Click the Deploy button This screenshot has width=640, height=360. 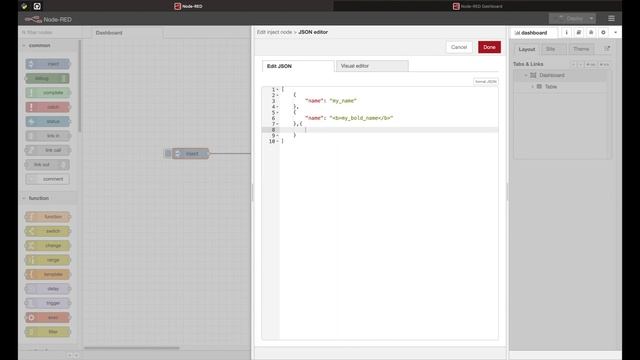coord(568,19)
